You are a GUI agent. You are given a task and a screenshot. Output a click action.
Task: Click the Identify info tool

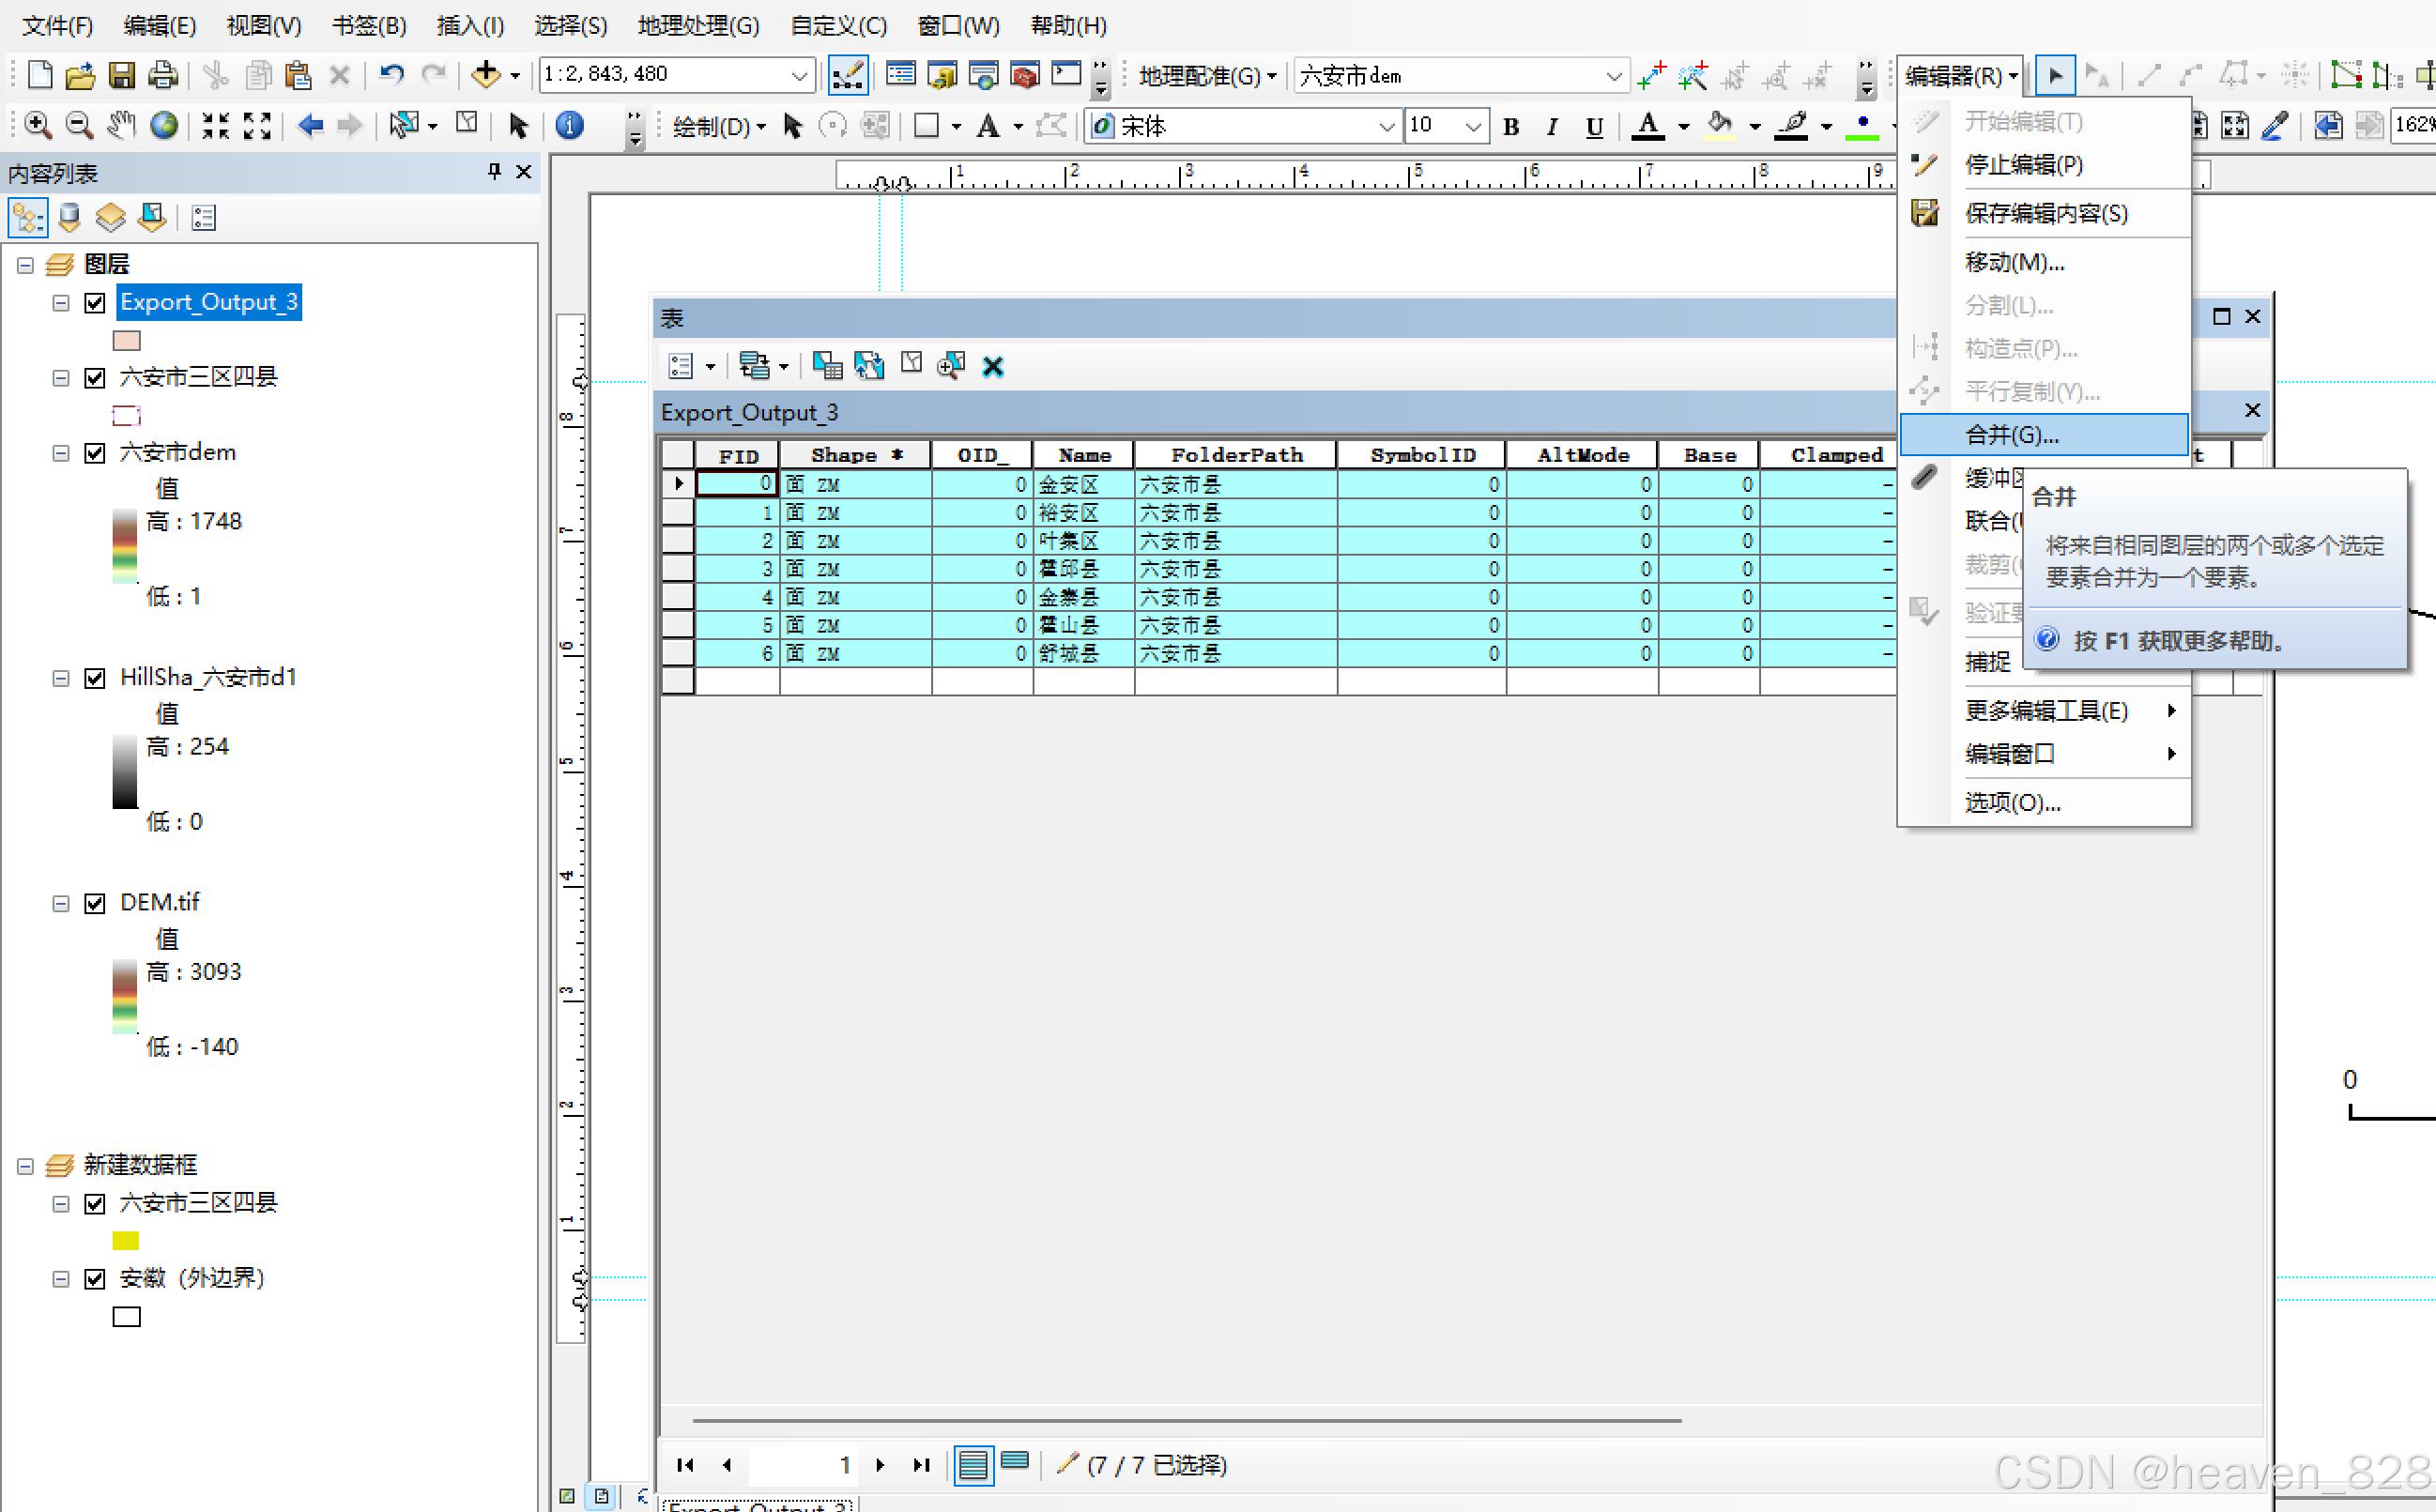(569, 125)
